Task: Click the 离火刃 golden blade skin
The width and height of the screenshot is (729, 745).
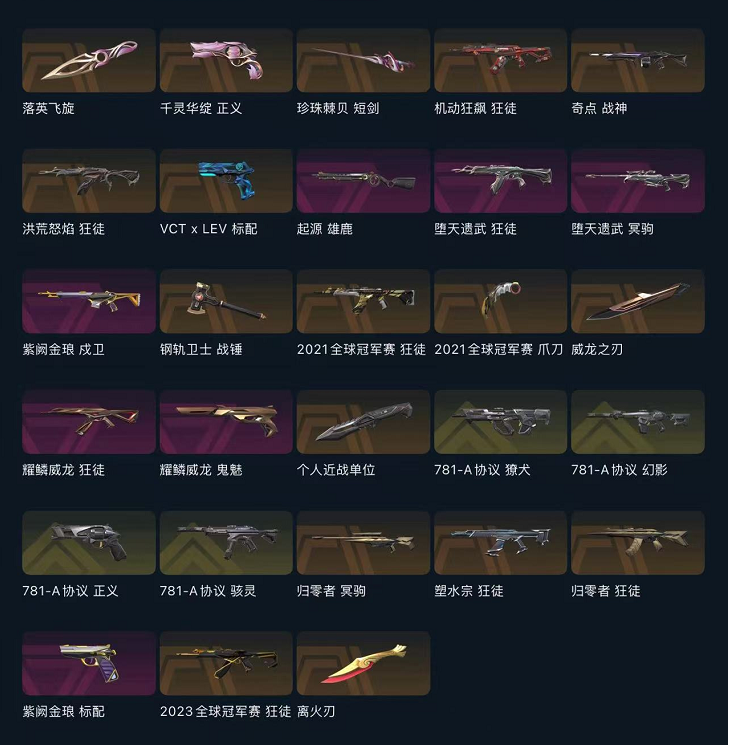Action: (364, 663)
